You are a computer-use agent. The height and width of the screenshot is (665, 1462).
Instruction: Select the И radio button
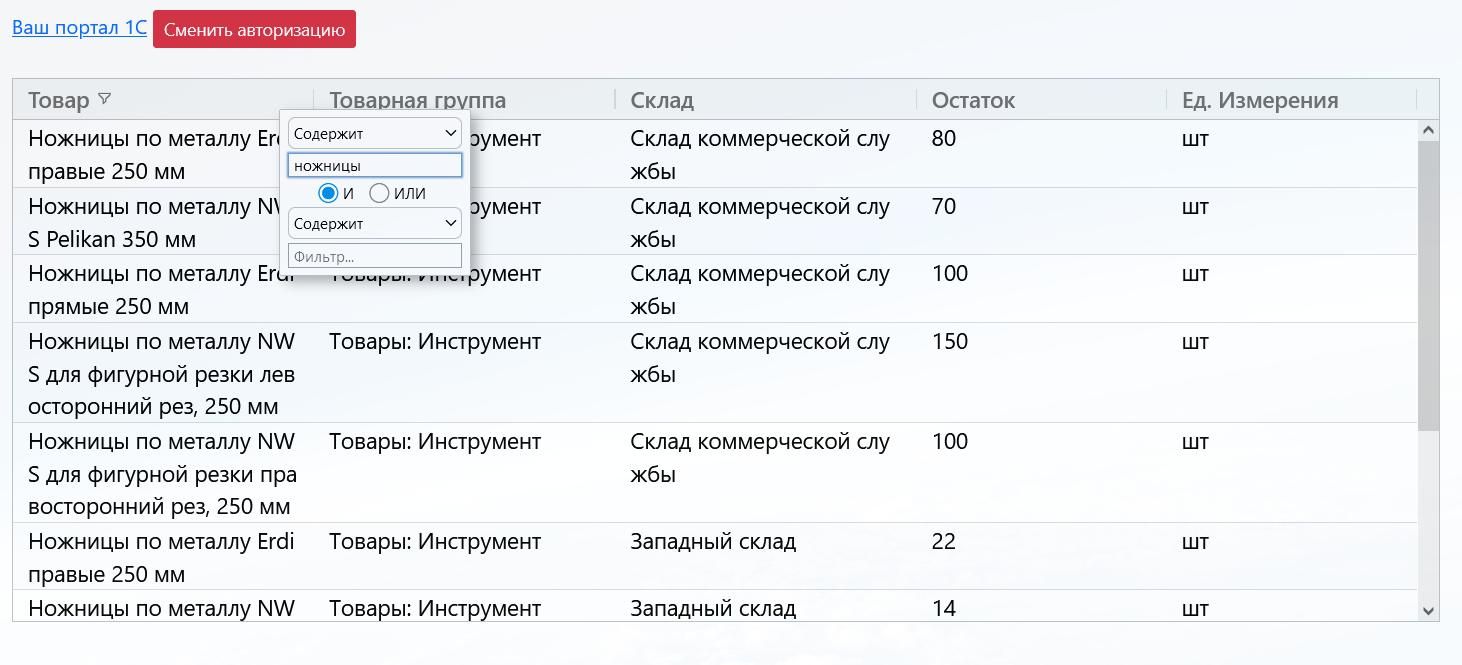(328, 193)
